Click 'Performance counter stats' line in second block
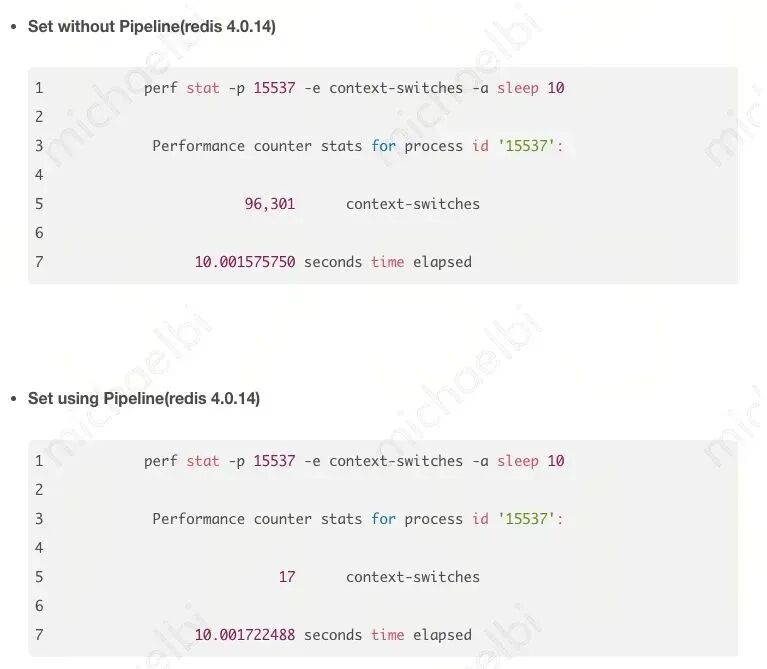Screen dimensions: 767x669 coord(358,519)
